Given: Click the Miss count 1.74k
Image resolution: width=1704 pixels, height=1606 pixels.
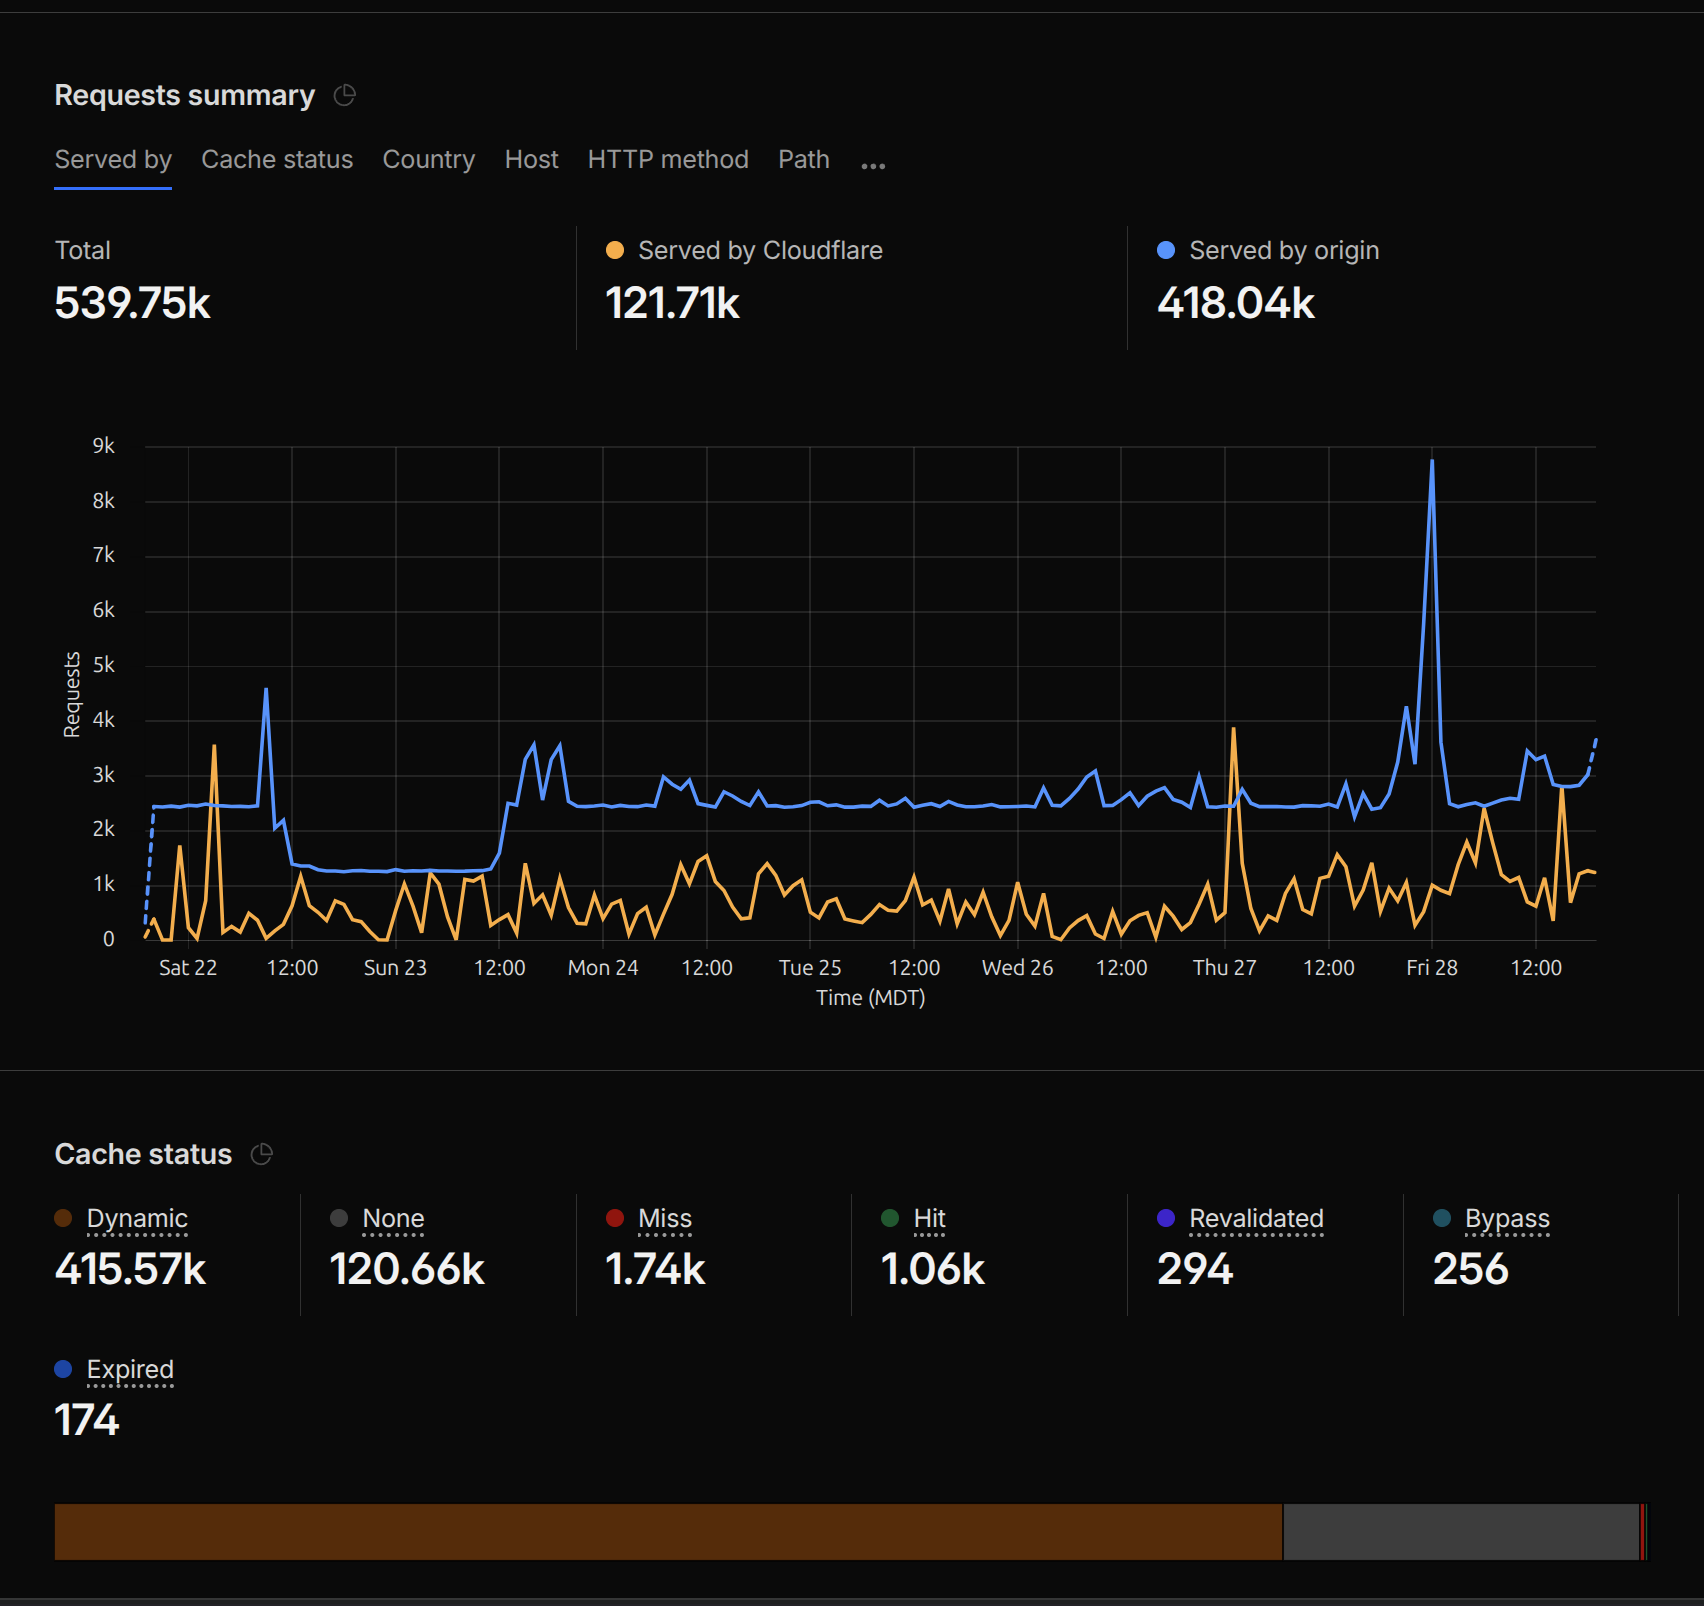Looking at the screenshot, I should pyautogui.click(x=655, y=1269).
